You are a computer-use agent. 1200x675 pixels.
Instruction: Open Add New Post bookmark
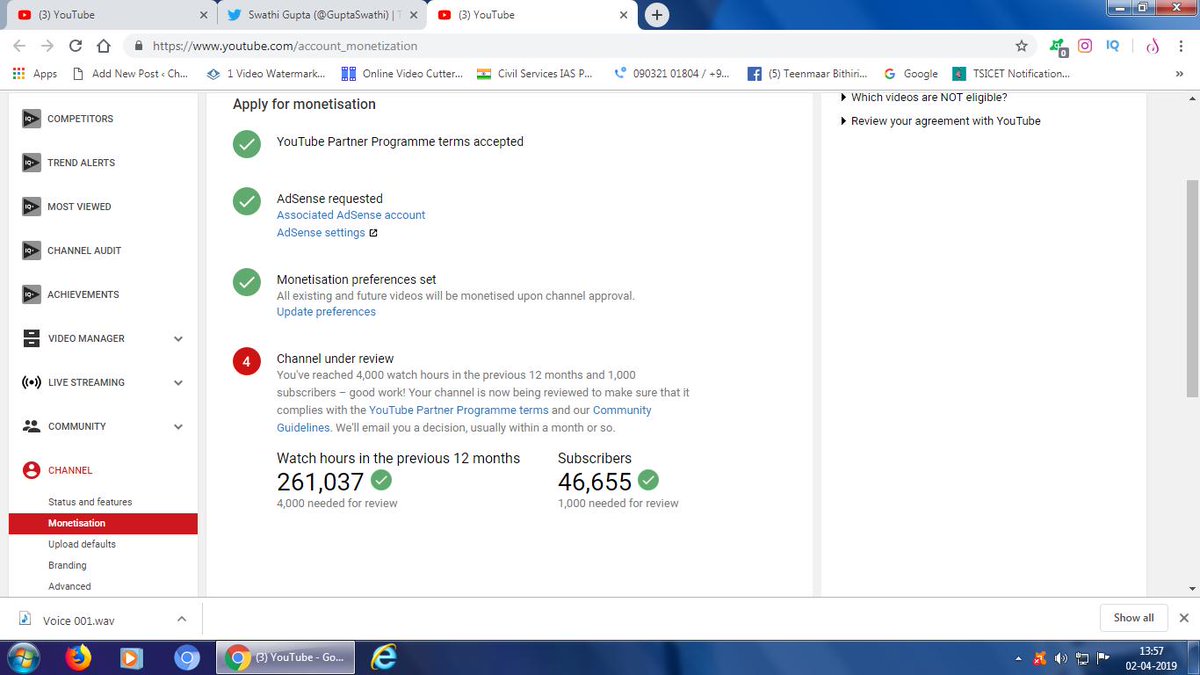[x=130, y=73]
